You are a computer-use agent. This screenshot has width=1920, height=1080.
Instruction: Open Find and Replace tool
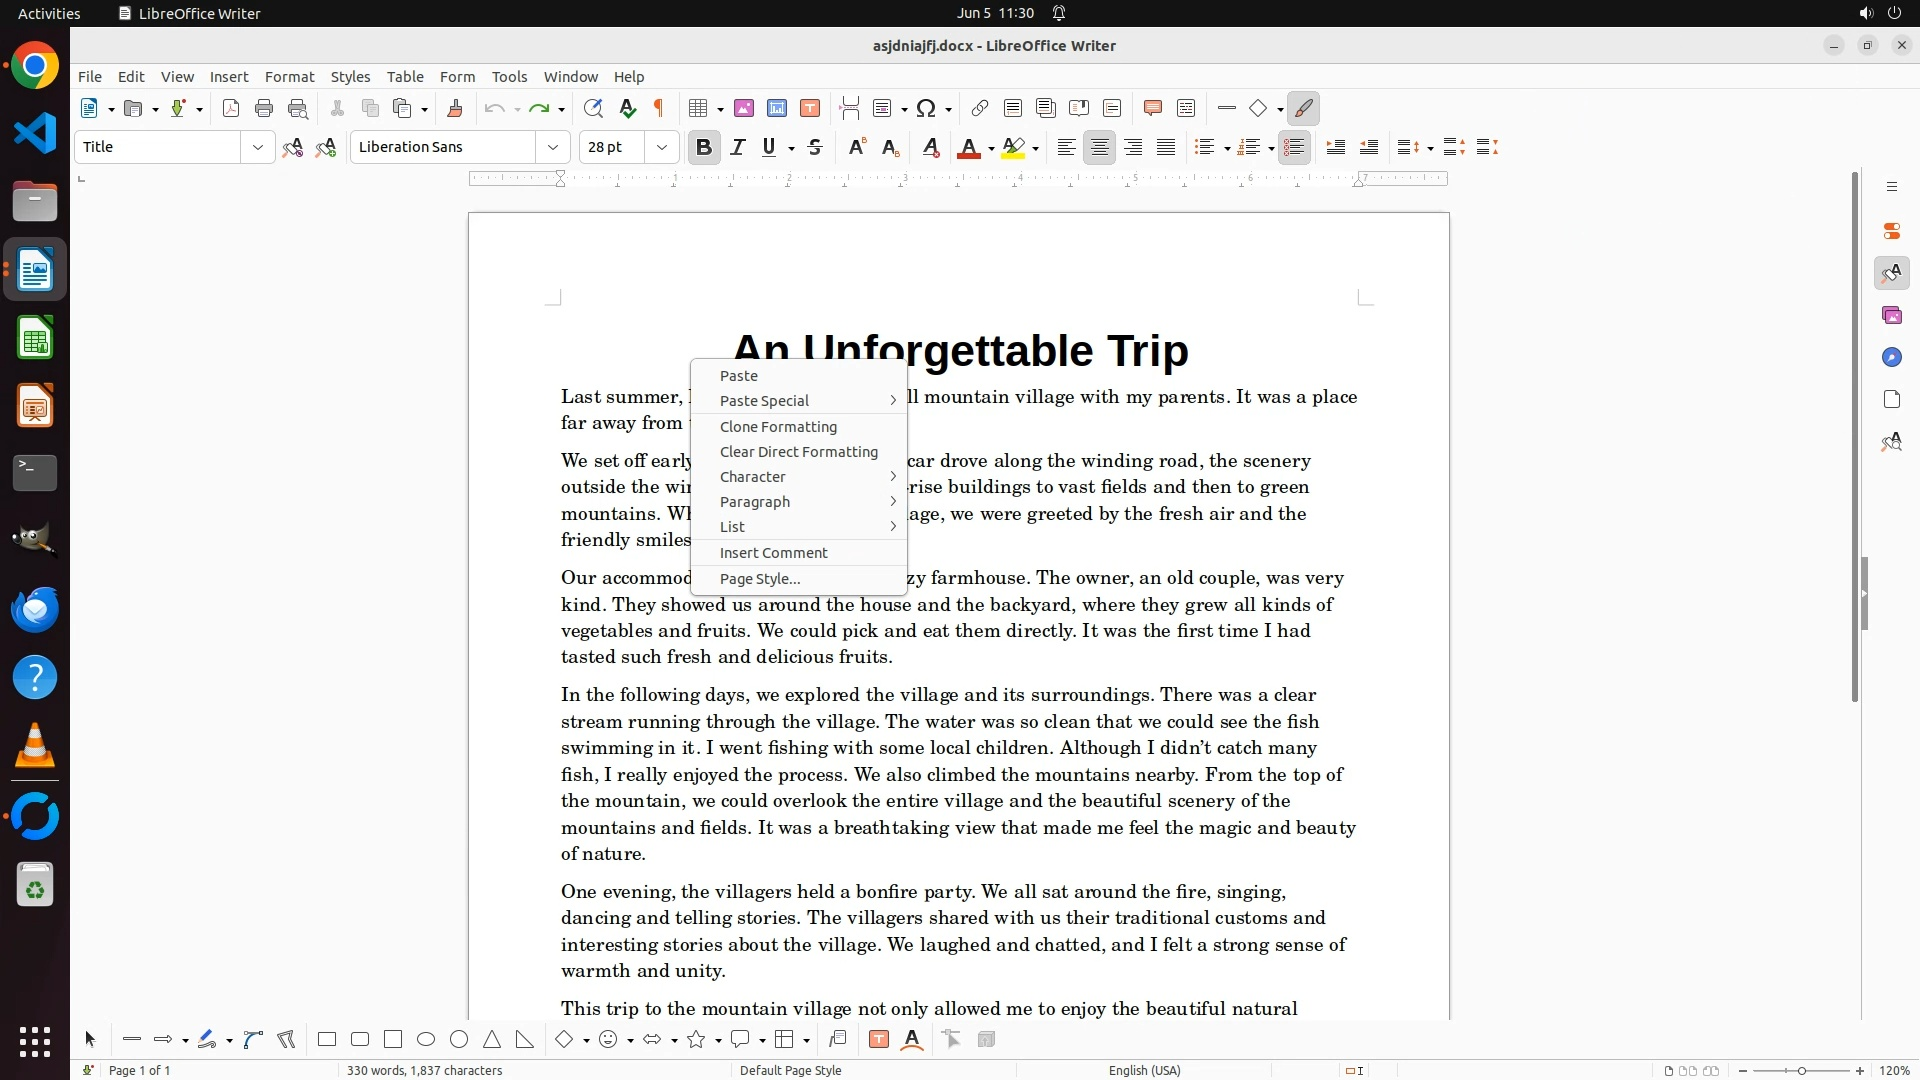[x=593, y=109]
